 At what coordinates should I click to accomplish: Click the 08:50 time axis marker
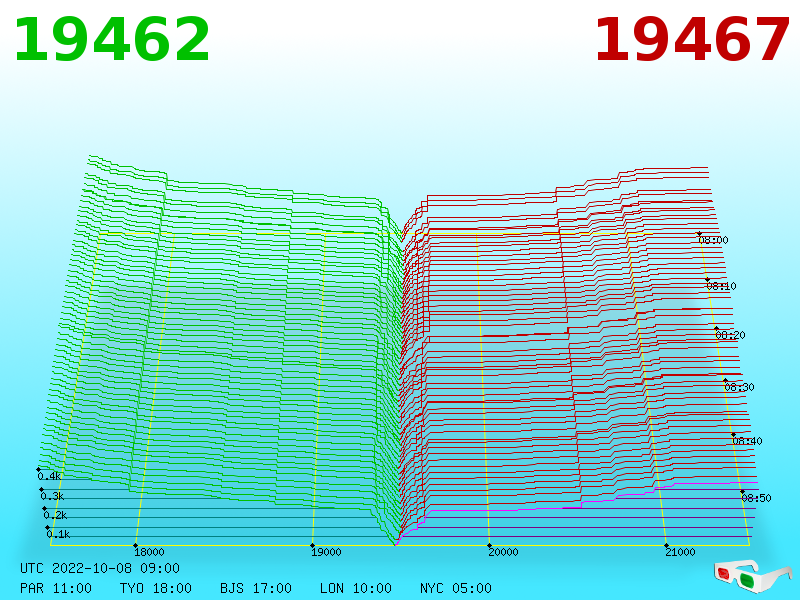[756, 498]
